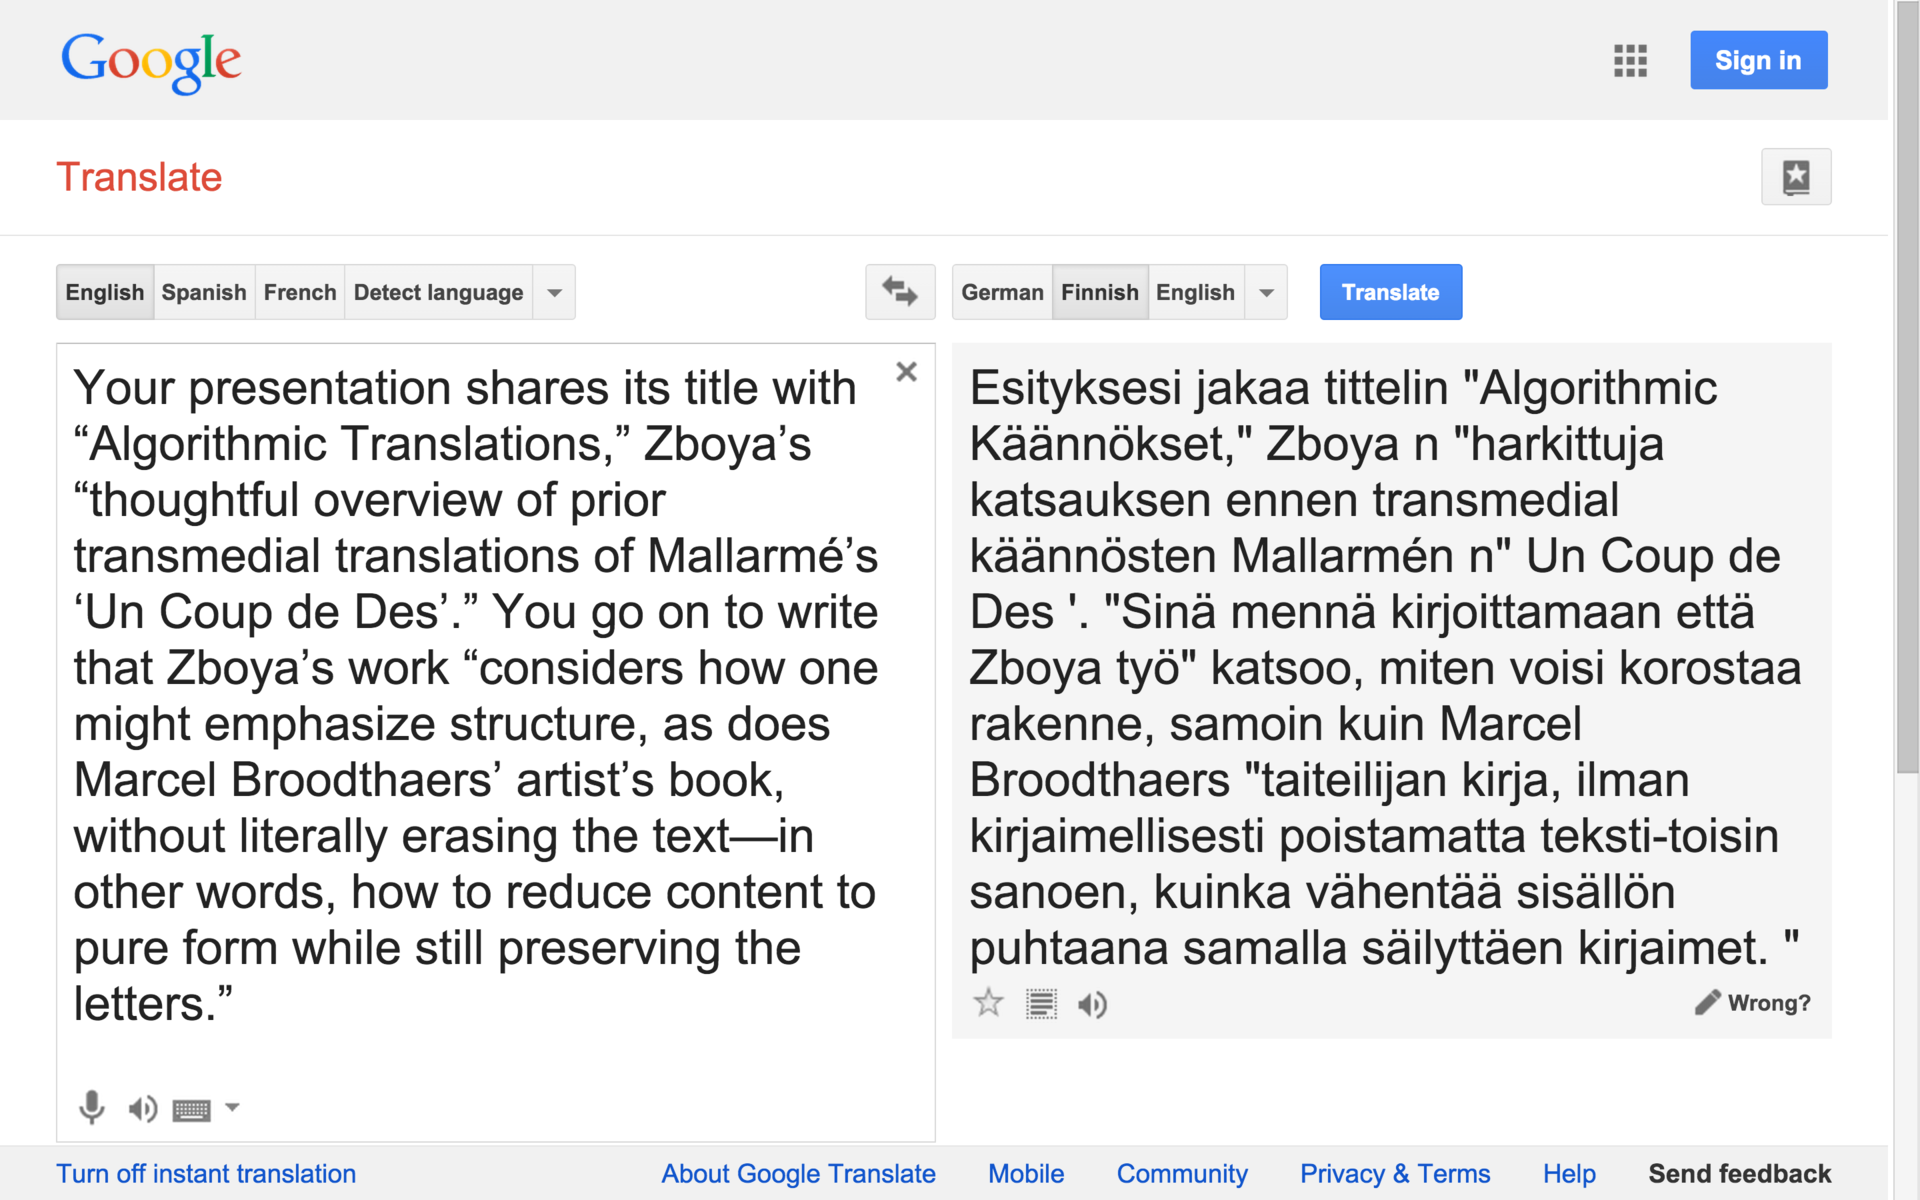Activate microphone voice input
1920x1200 pixels.
coord(91,1107)
